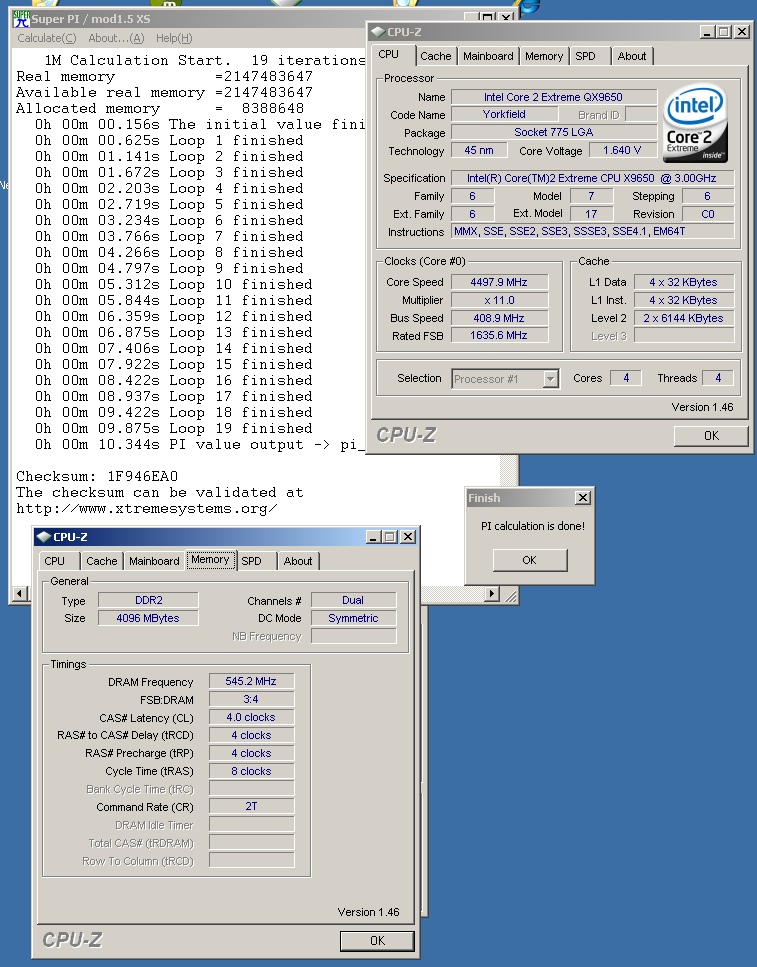Click the 45 nm technology value

coord(479,150)
